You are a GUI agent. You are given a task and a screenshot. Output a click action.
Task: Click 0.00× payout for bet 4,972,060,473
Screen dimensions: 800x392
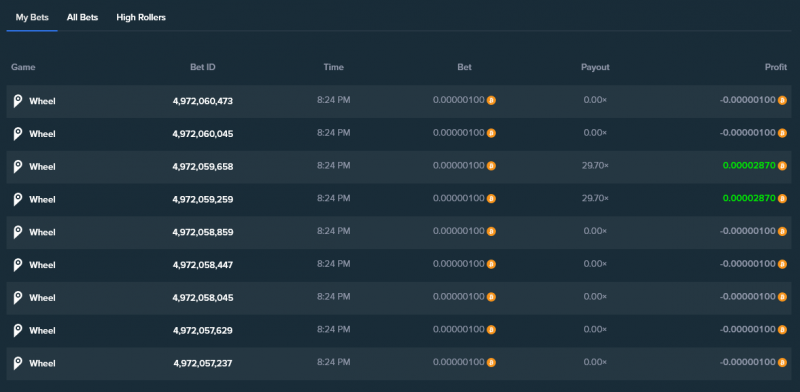click(595, 100)
